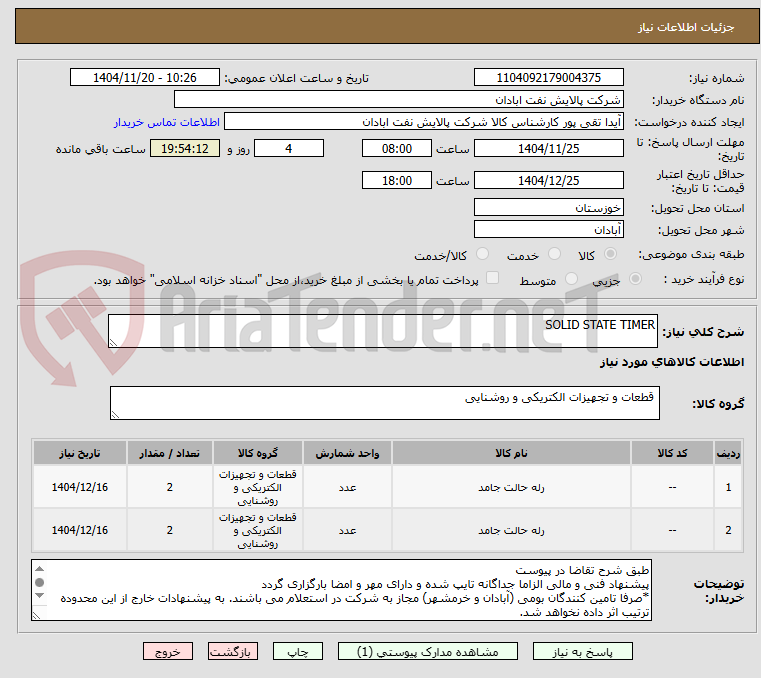Click the کد کالا column header
Image resolution: width=761 pixels, height=678 pixels.
point(672,453)
